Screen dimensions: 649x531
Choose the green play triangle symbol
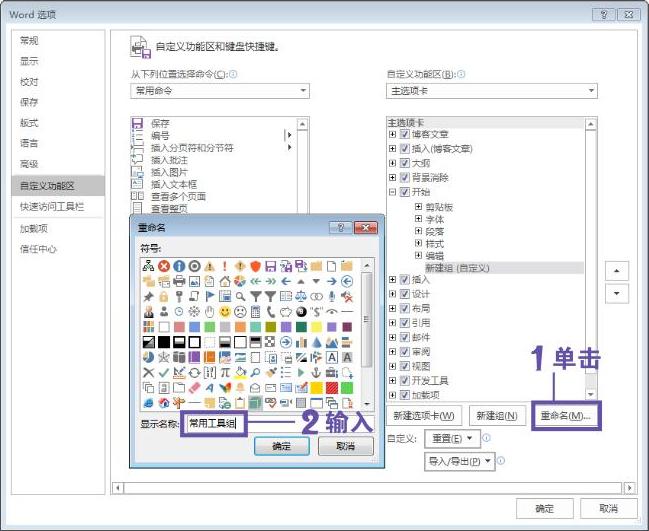pyautogui.click(x=301, y=372)
